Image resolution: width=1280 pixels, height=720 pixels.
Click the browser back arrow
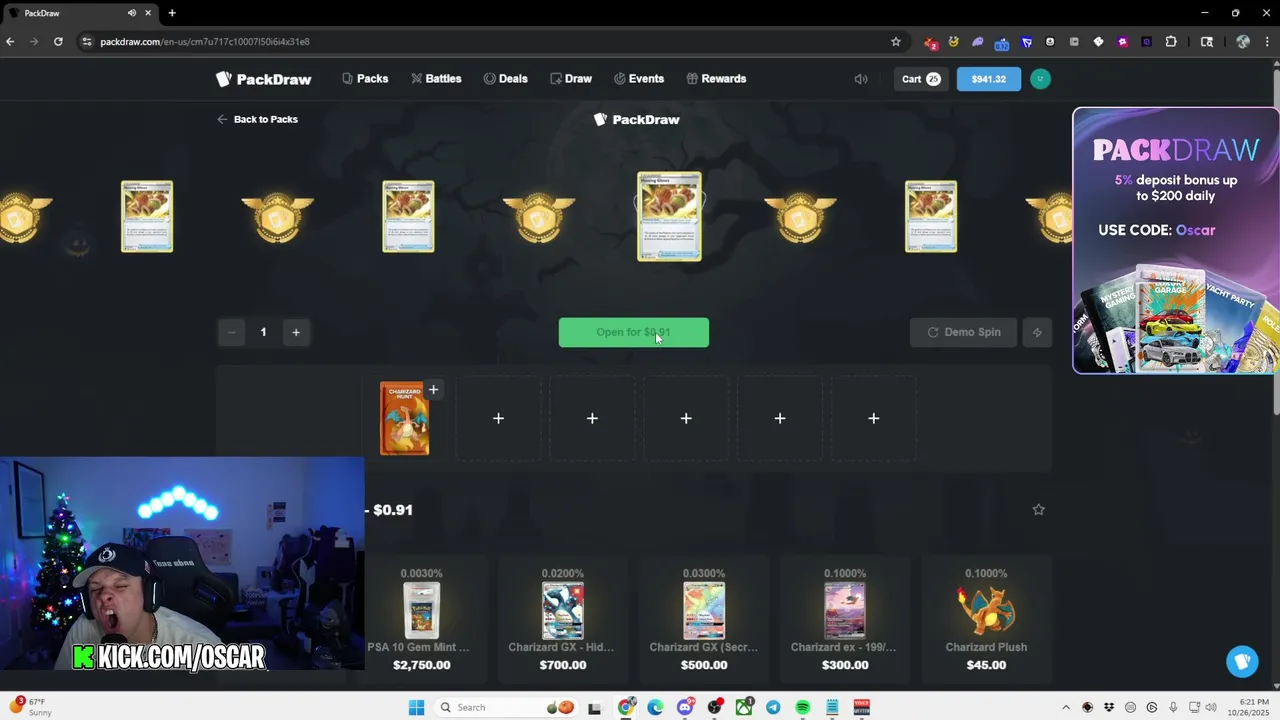(x=10, y=41)
